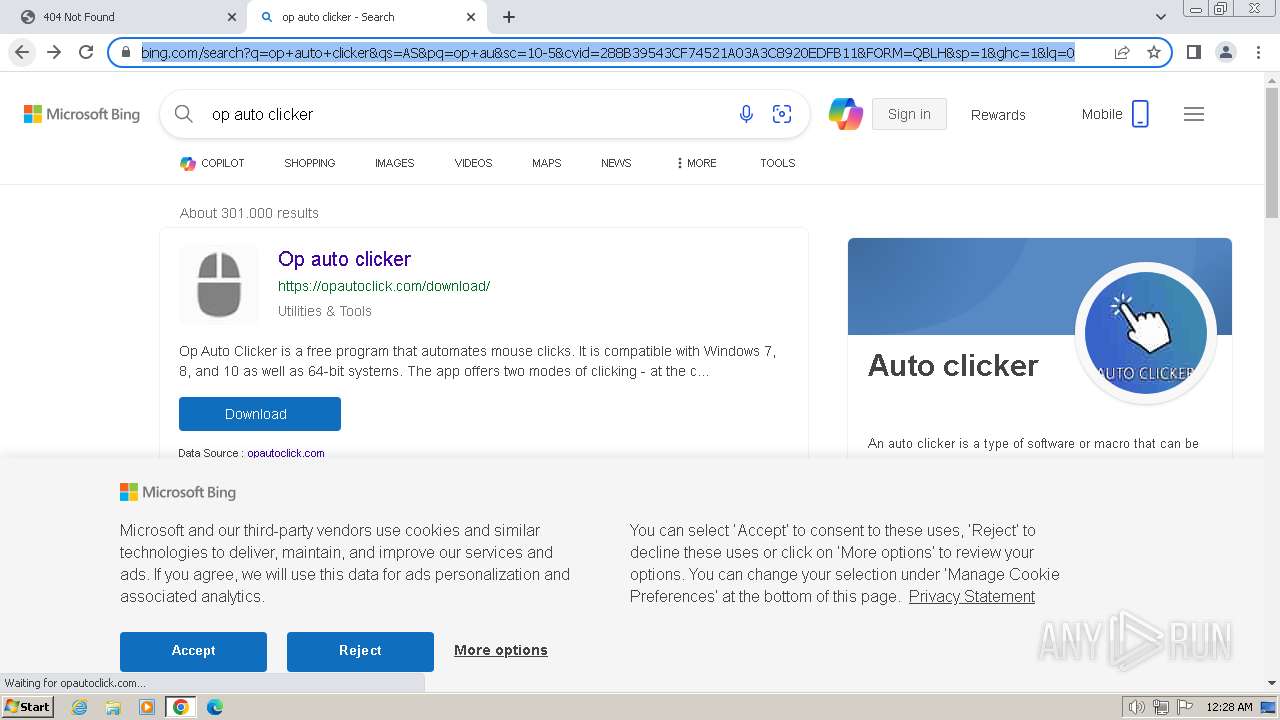The width and height of the screenshot is (1280, 720).
Task: Open Mobile phone icon link
Action: [1115, 114]
